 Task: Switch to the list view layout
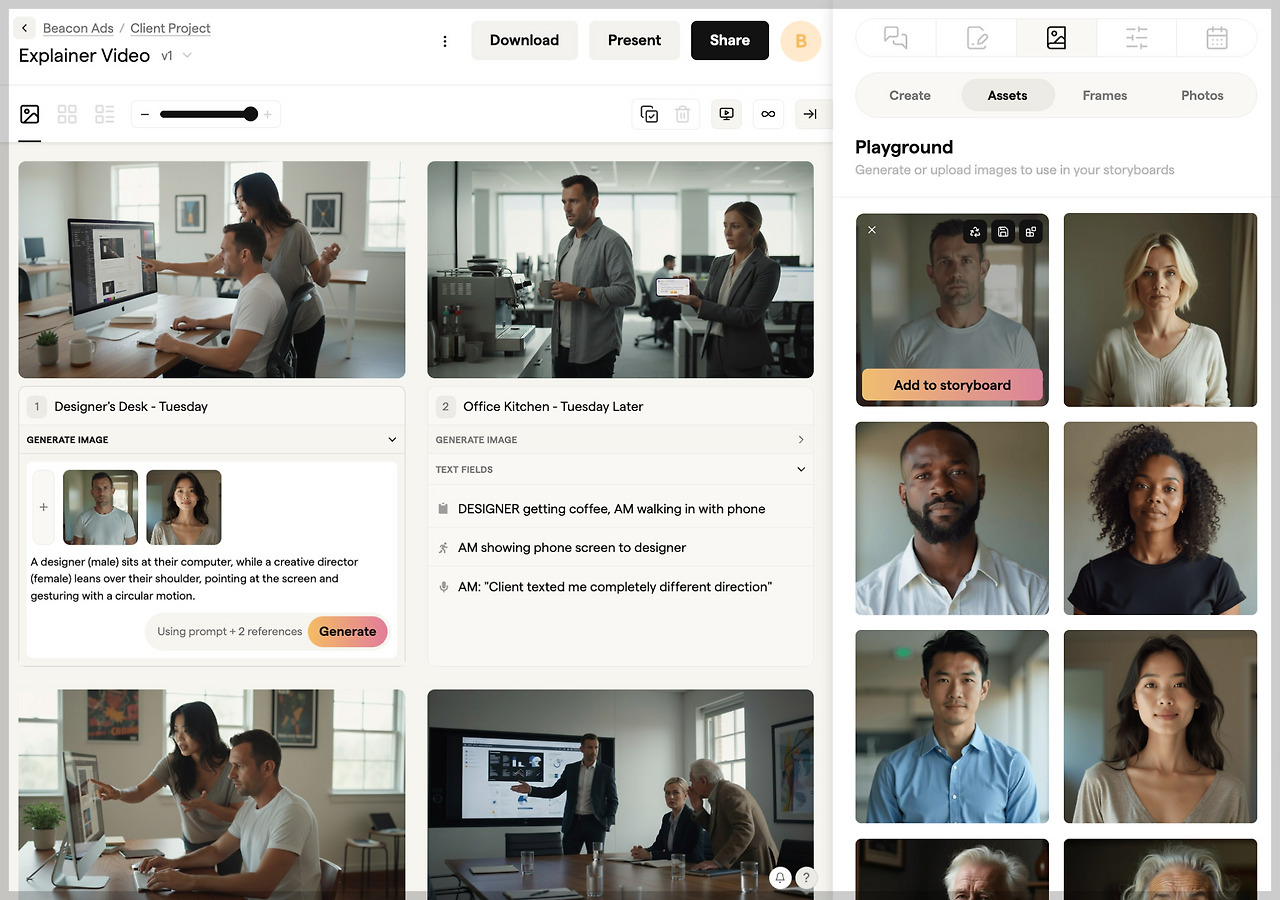(x=105, y=114)
